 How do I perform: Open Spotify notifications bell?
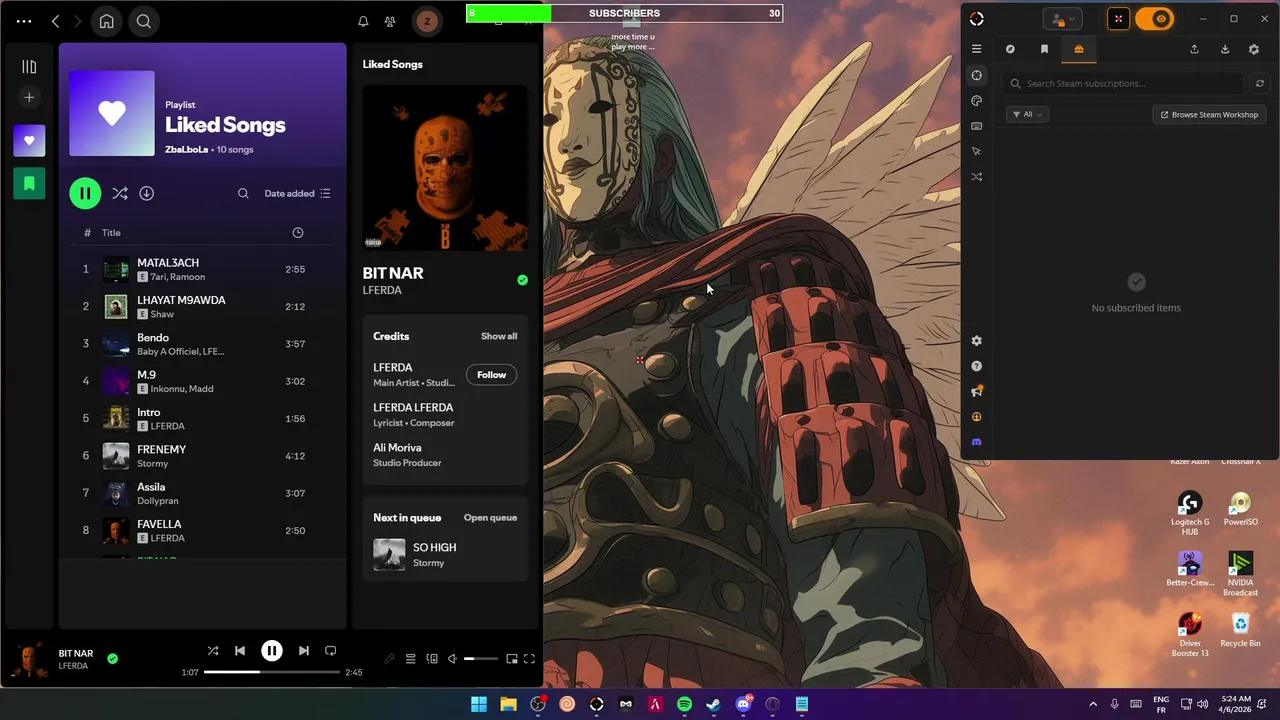click(x=363, y=21)
